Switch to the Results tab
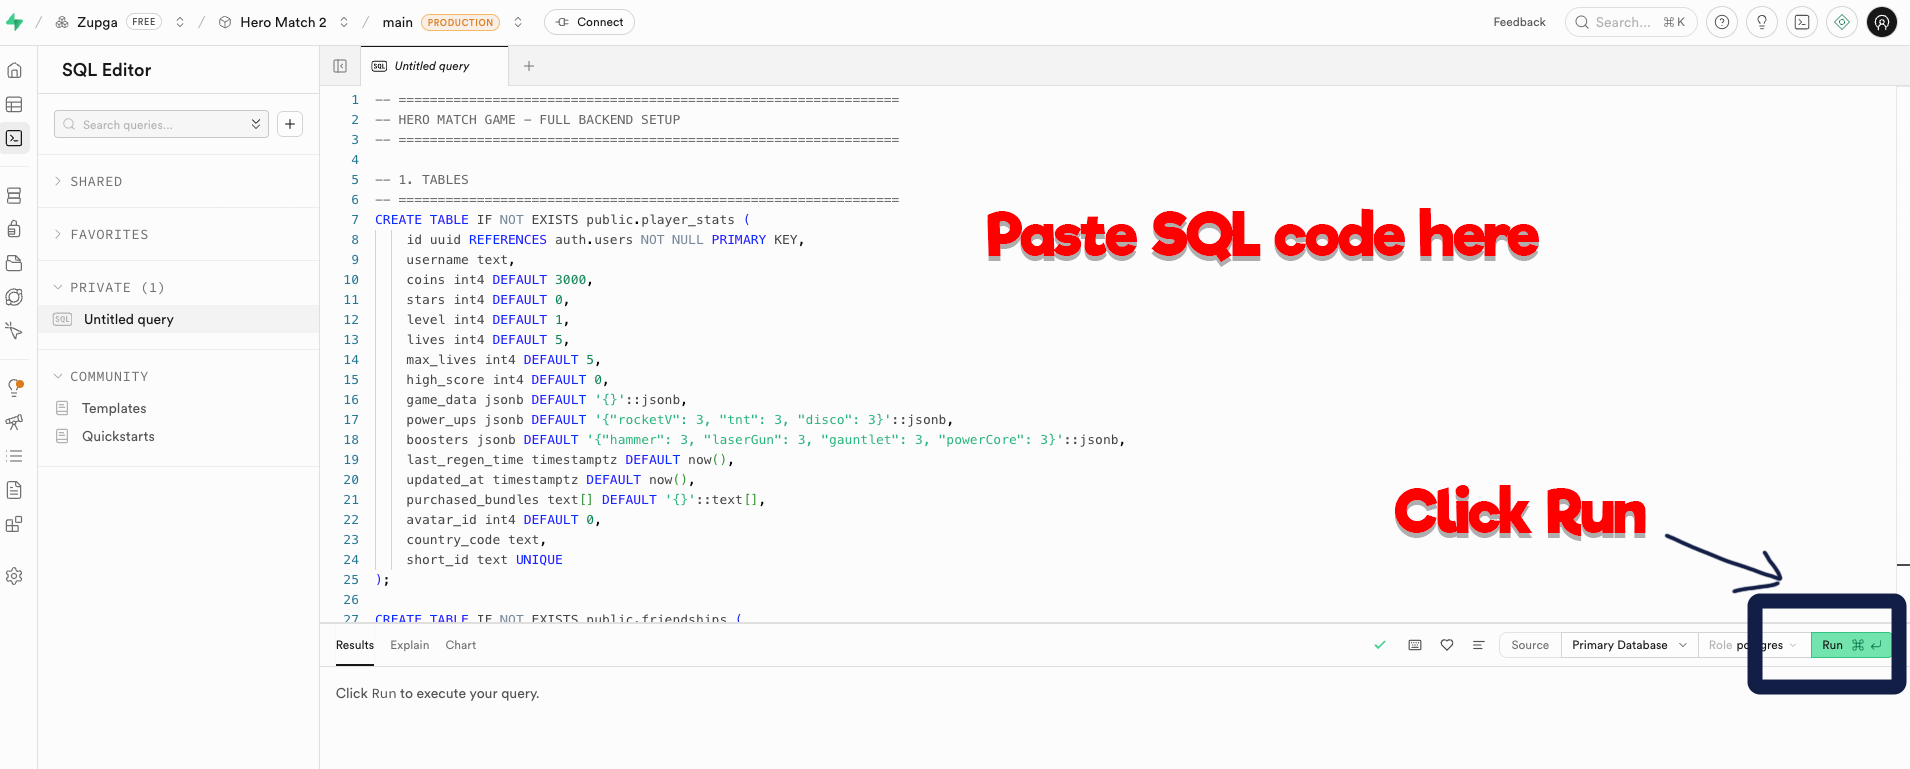Screen dimensions: 1910x769 355,645
